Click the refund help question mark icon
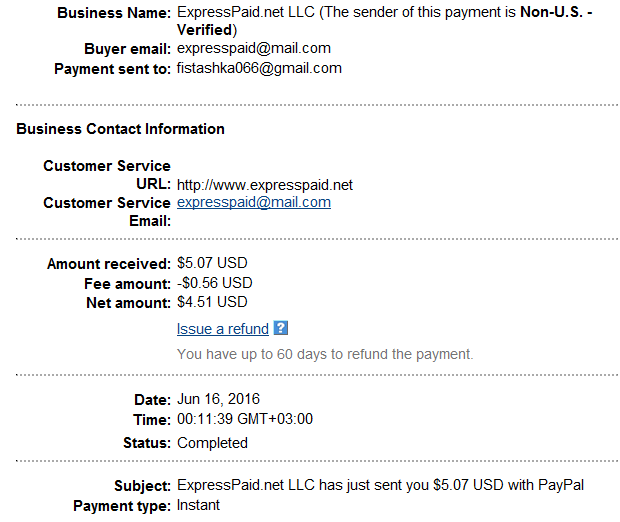The width and height of the screenshot is (620, 522). [x=281, y=328]
